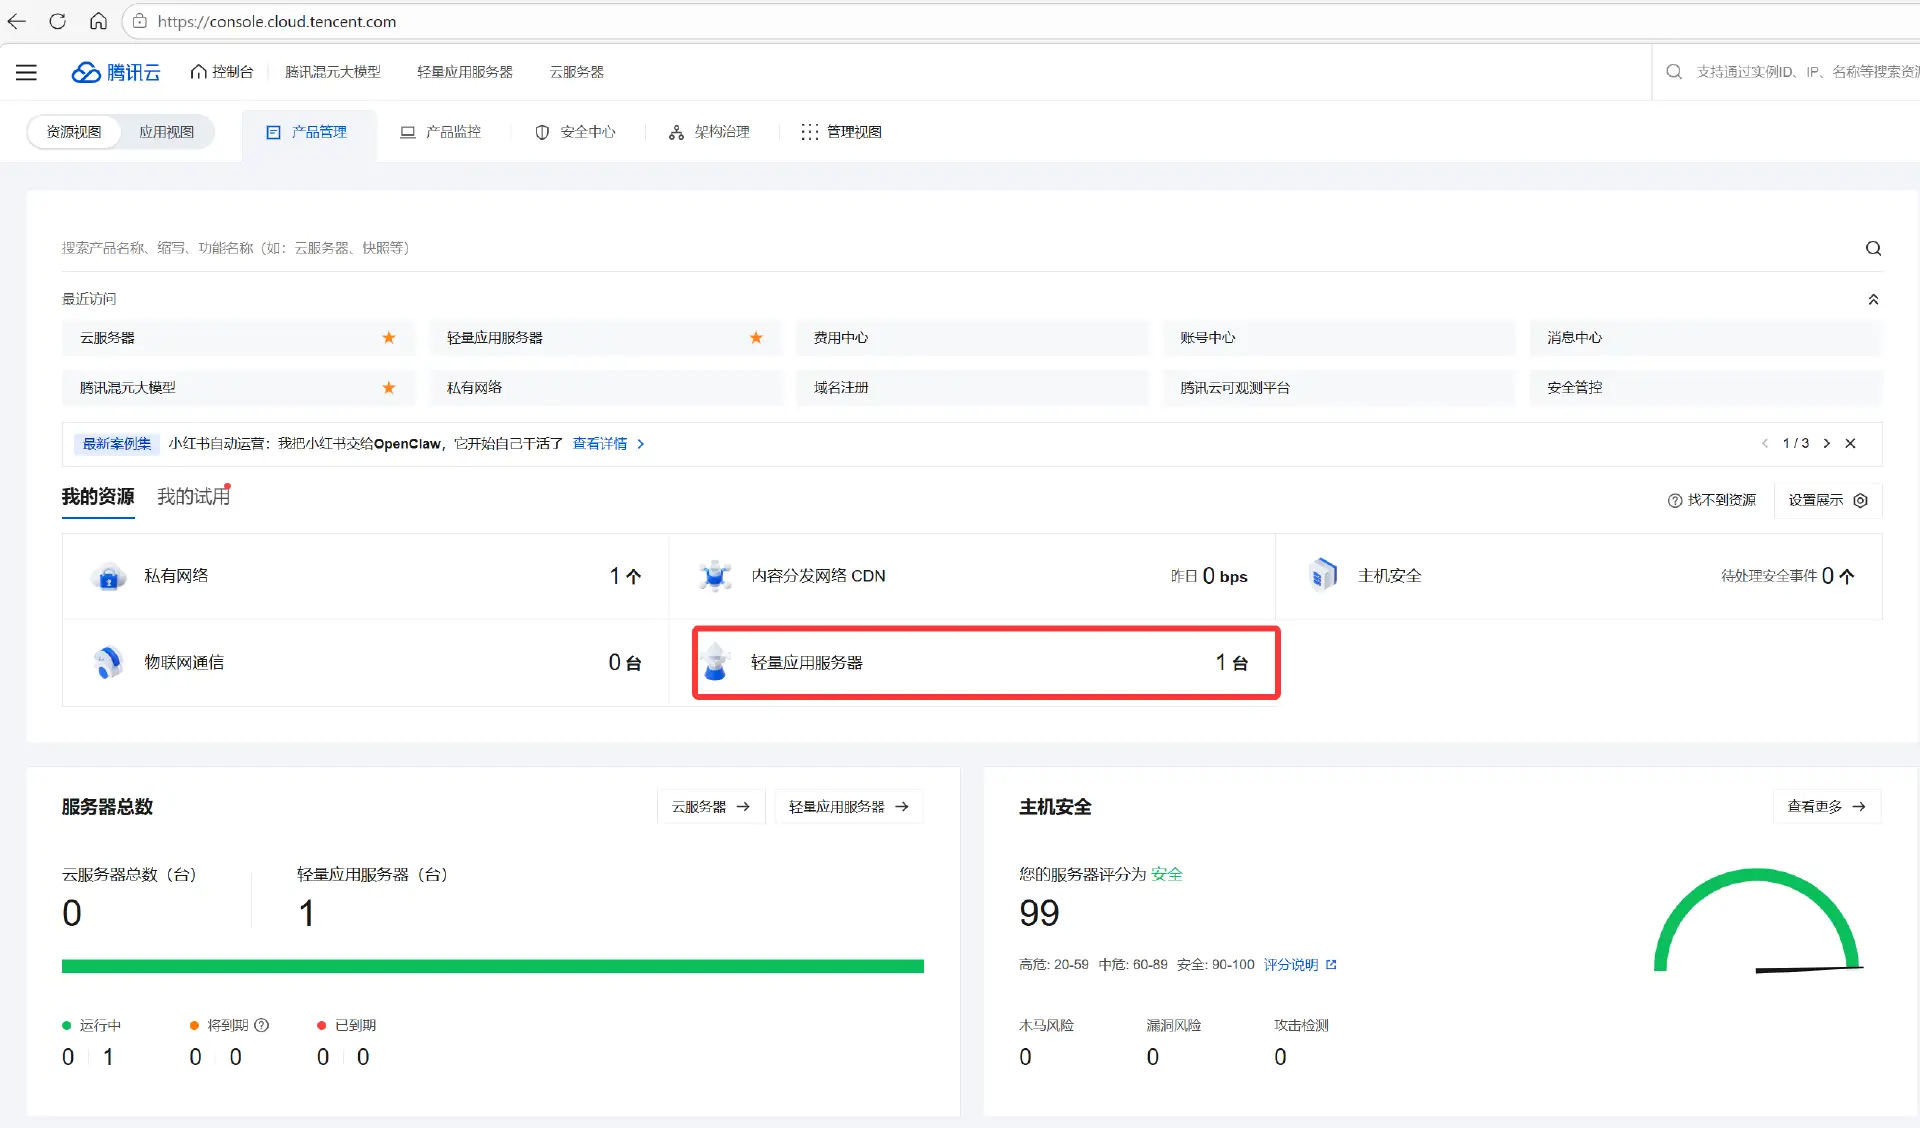Unfavorite 云服务器 via its star
This screenshot has height=1128, width=1920.
click(389, 338)
